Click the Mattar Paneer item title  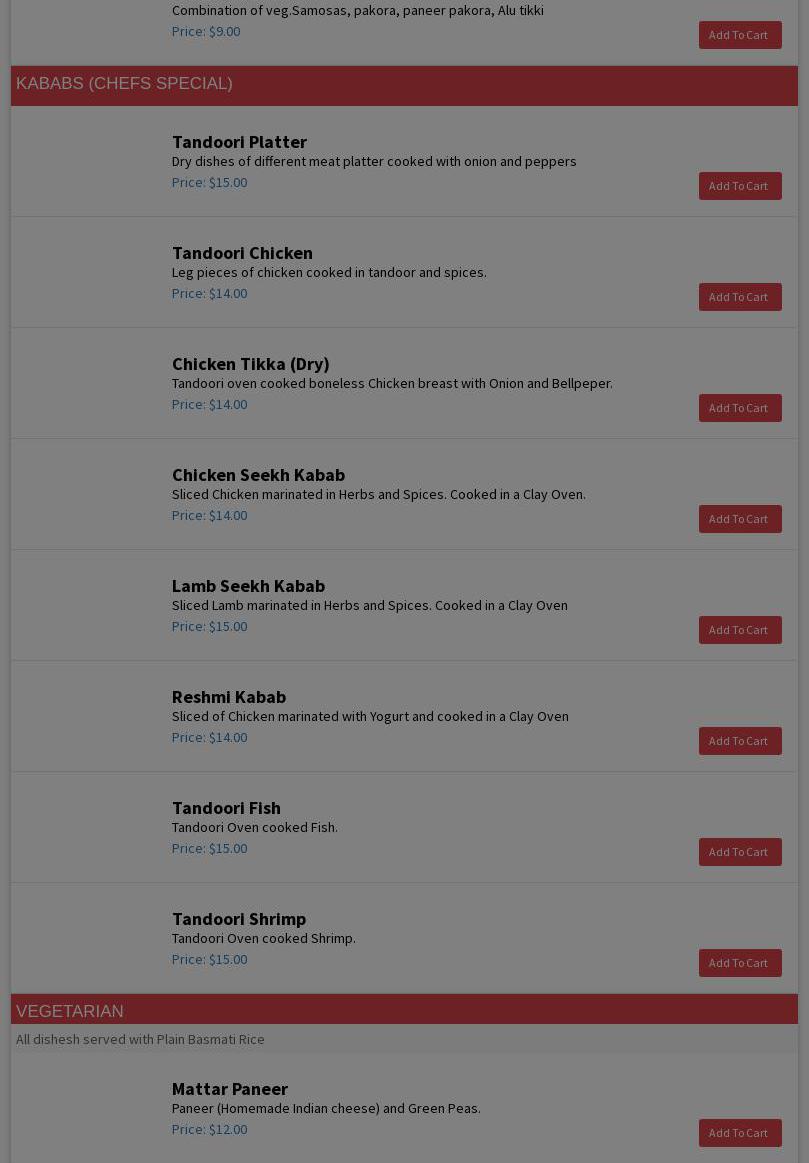(x=230, y=1089)
